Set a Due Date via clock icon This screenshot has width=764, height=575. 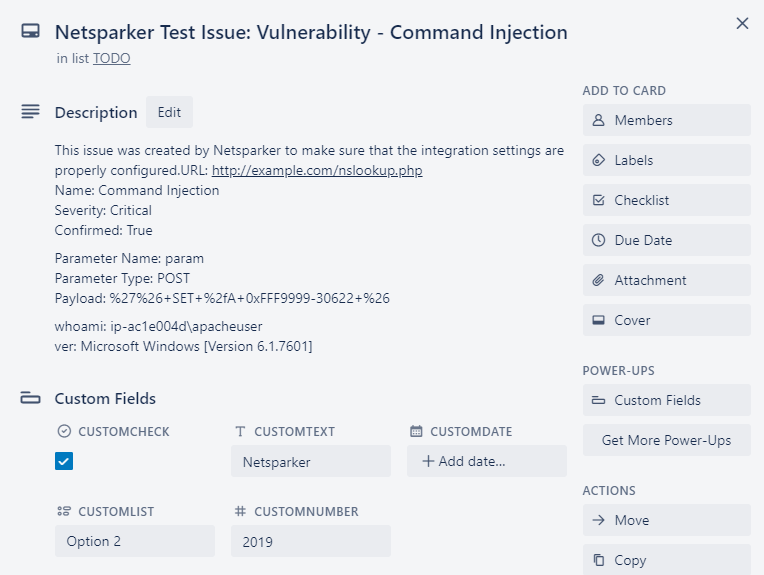pos(599,240)
